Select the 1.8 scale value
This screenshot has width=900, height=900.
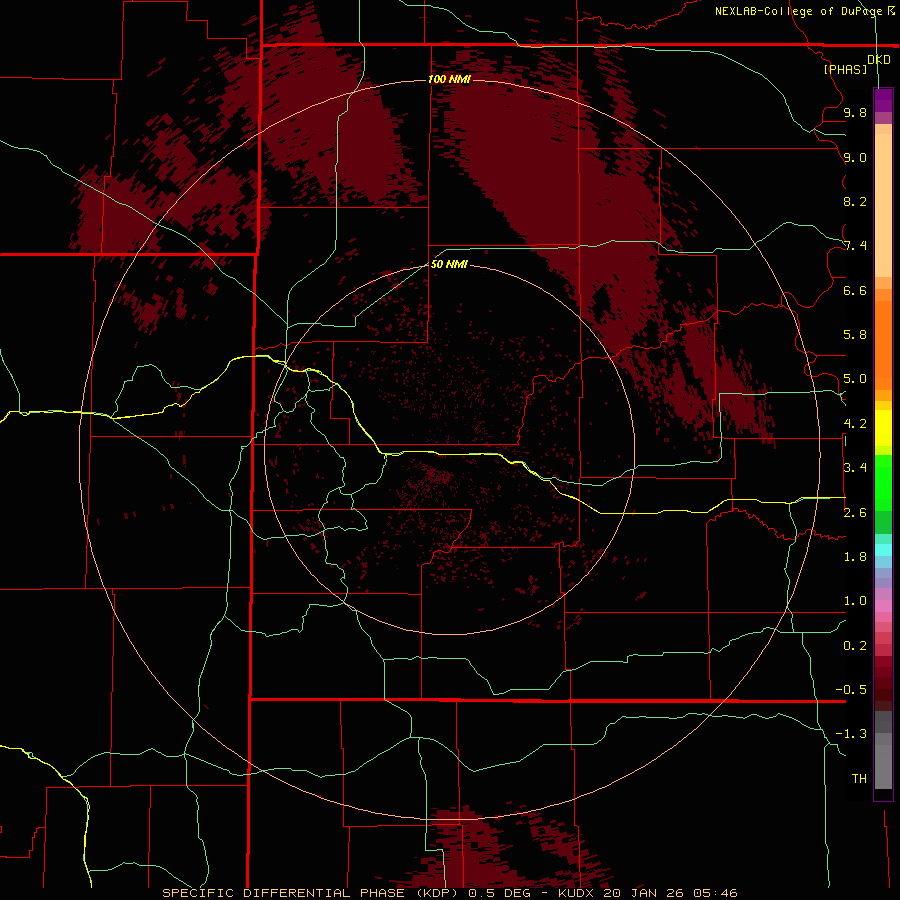(x=855, y=557)
